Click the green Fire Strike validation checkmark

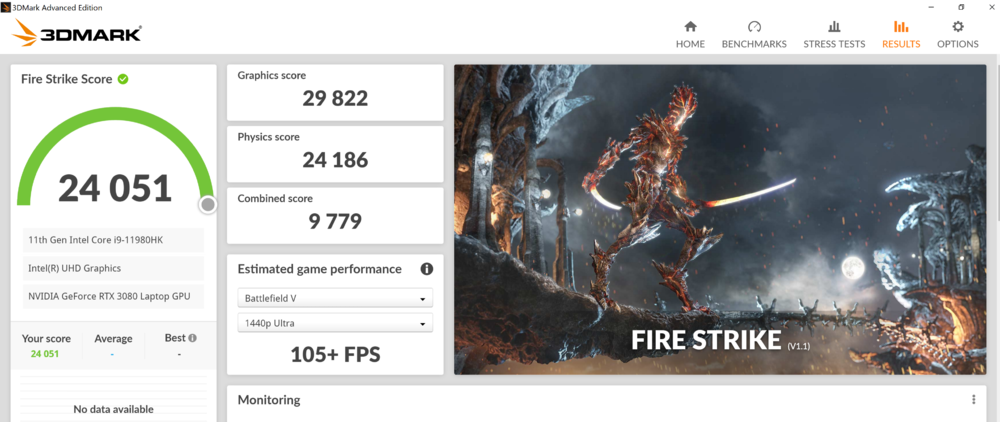point(123,79)
